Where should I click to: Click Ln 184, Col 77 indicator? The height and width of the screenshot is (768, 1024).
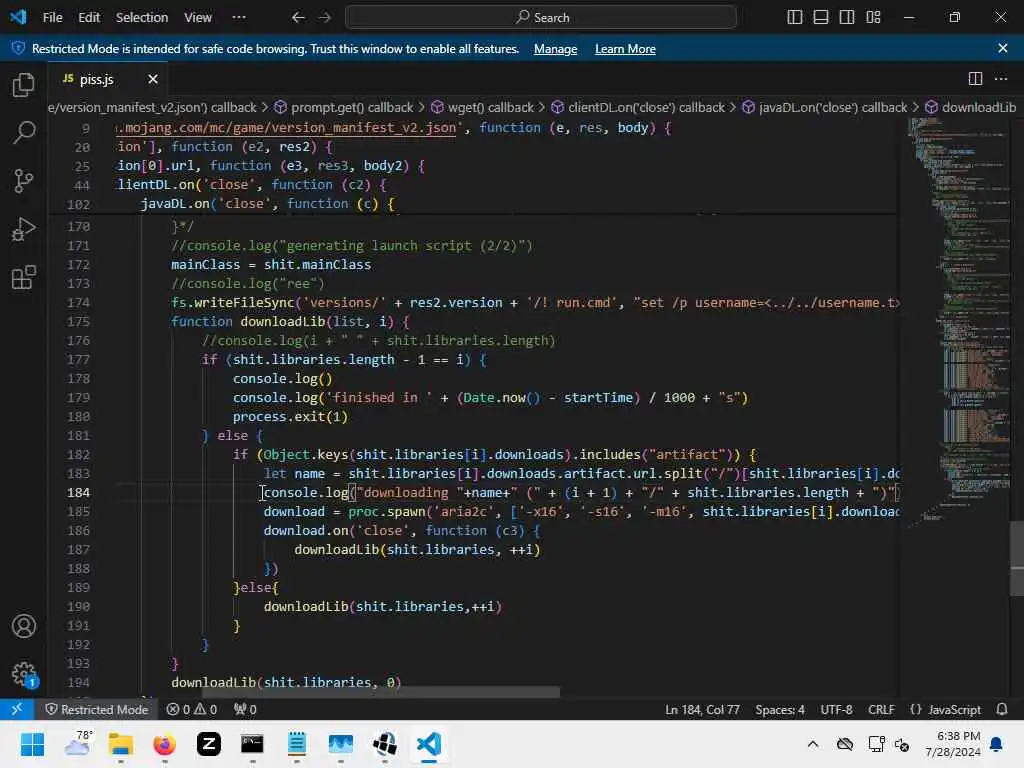702,710
